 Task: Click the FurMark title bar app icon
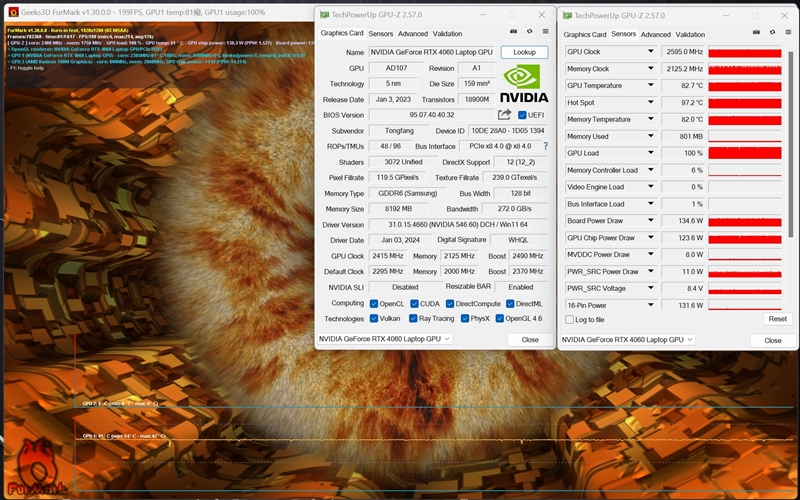(x=13, y=12)
